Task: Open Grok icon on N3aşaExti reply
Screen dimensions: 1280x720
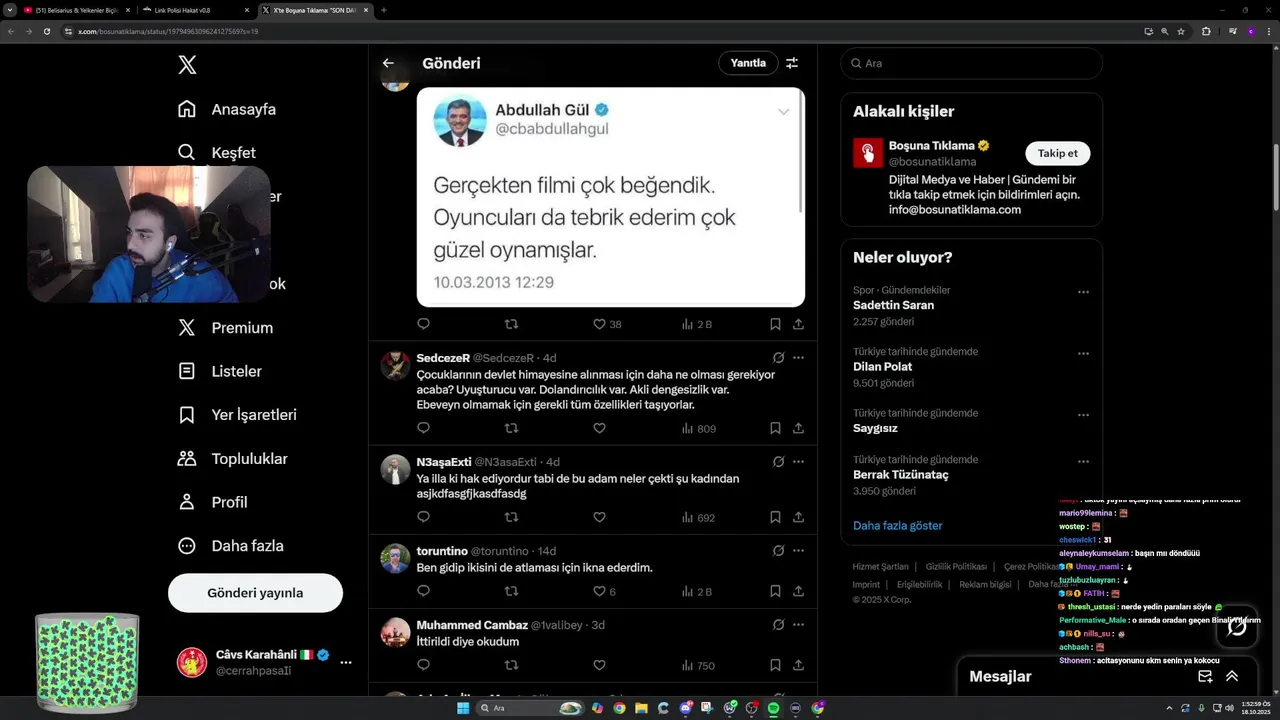Action: [x=778, y=461]
